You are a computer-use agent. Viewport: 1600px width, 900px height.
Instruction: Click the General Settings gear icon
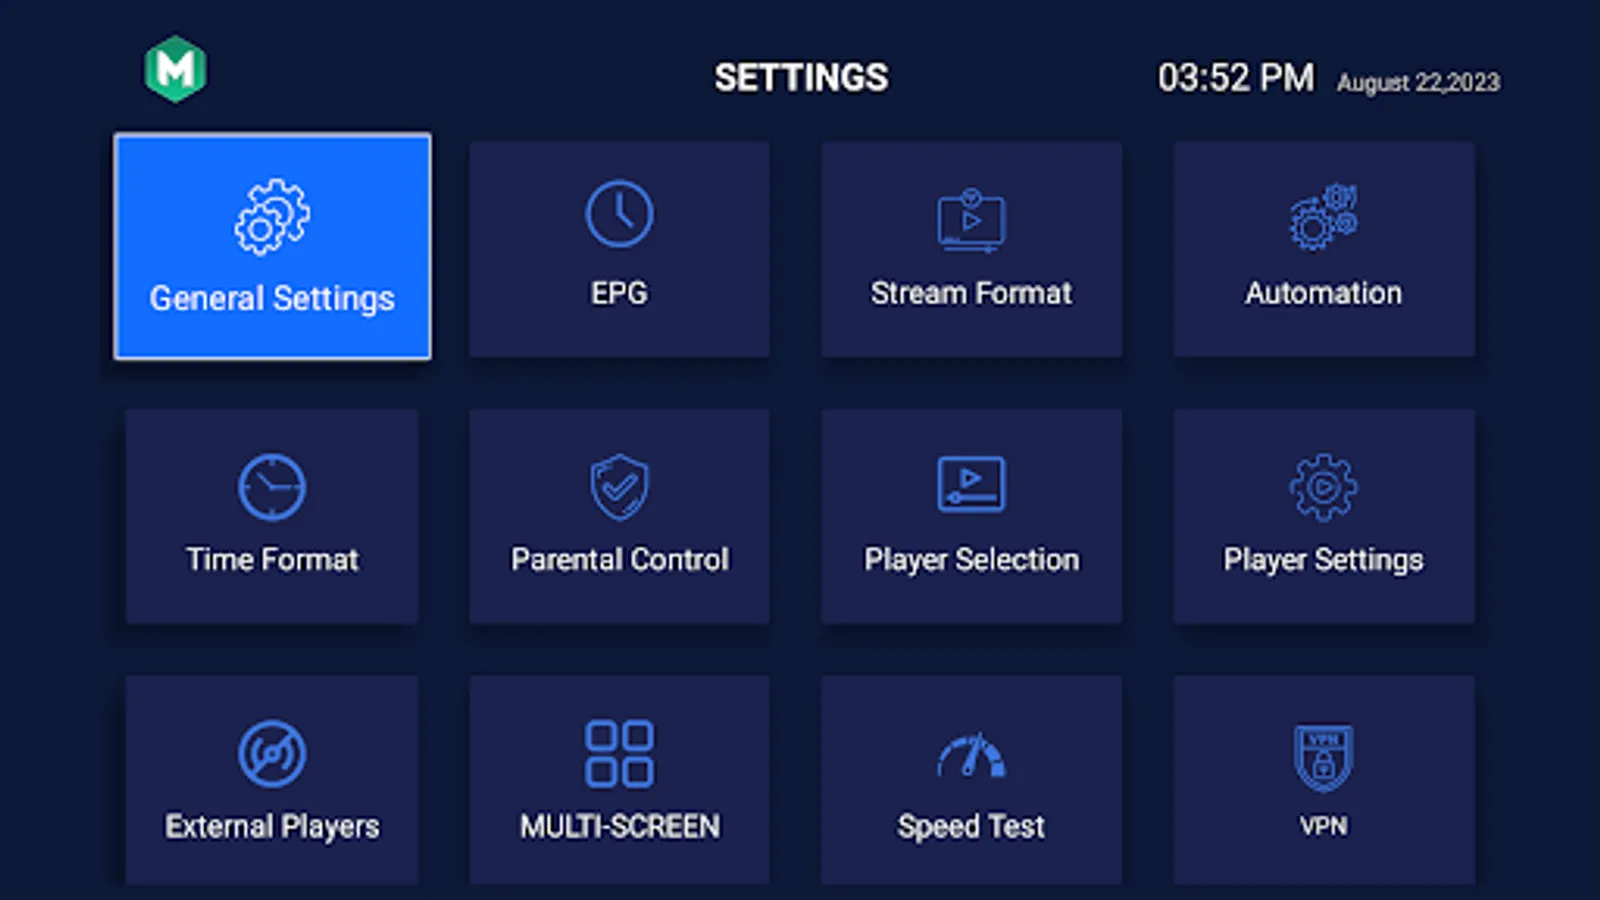tap(272, 217)
